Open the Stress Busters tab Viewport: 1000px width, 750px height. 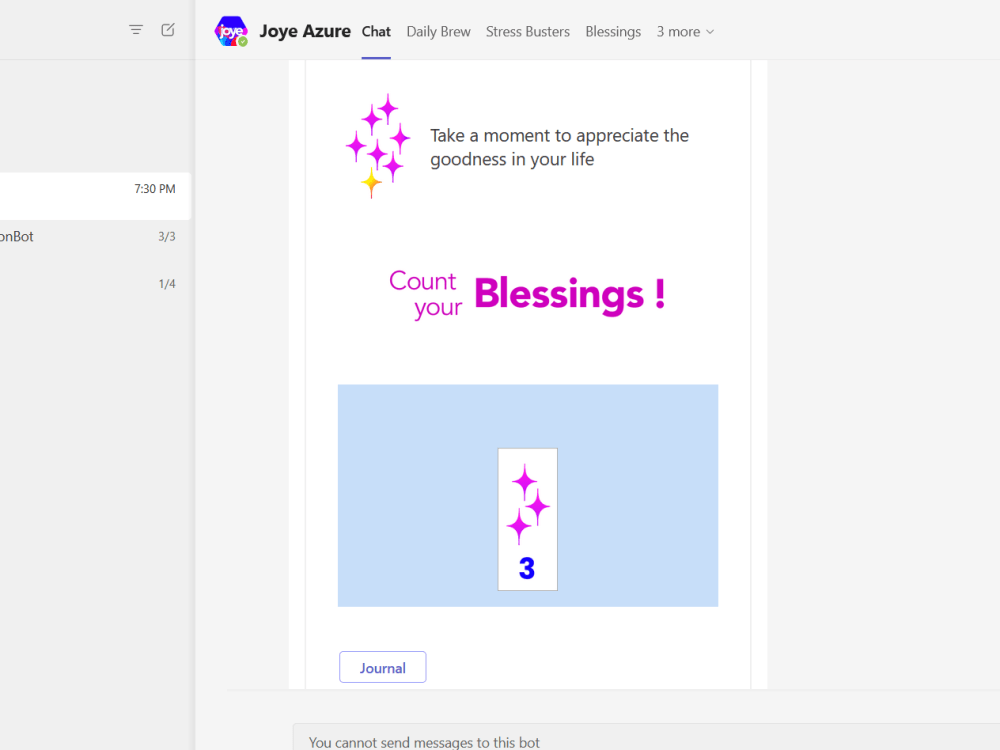(528, 31)
